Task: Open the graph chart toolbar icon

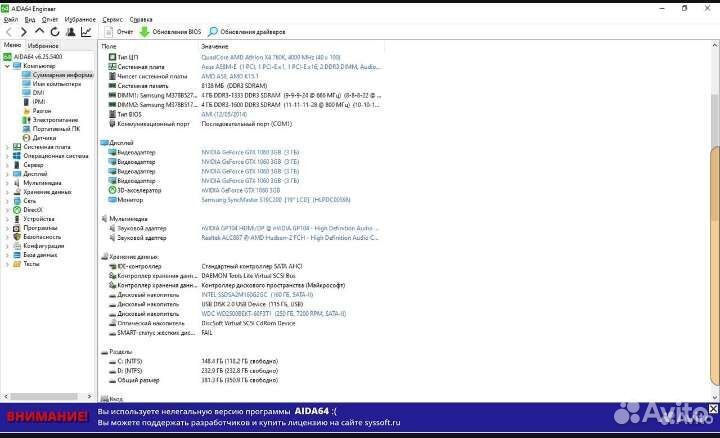Action: [86, 32]
